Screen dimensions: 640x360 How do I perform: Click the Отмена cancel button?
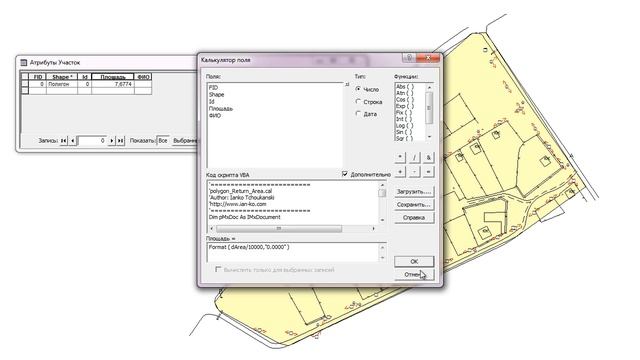click(x=414, y=274)
